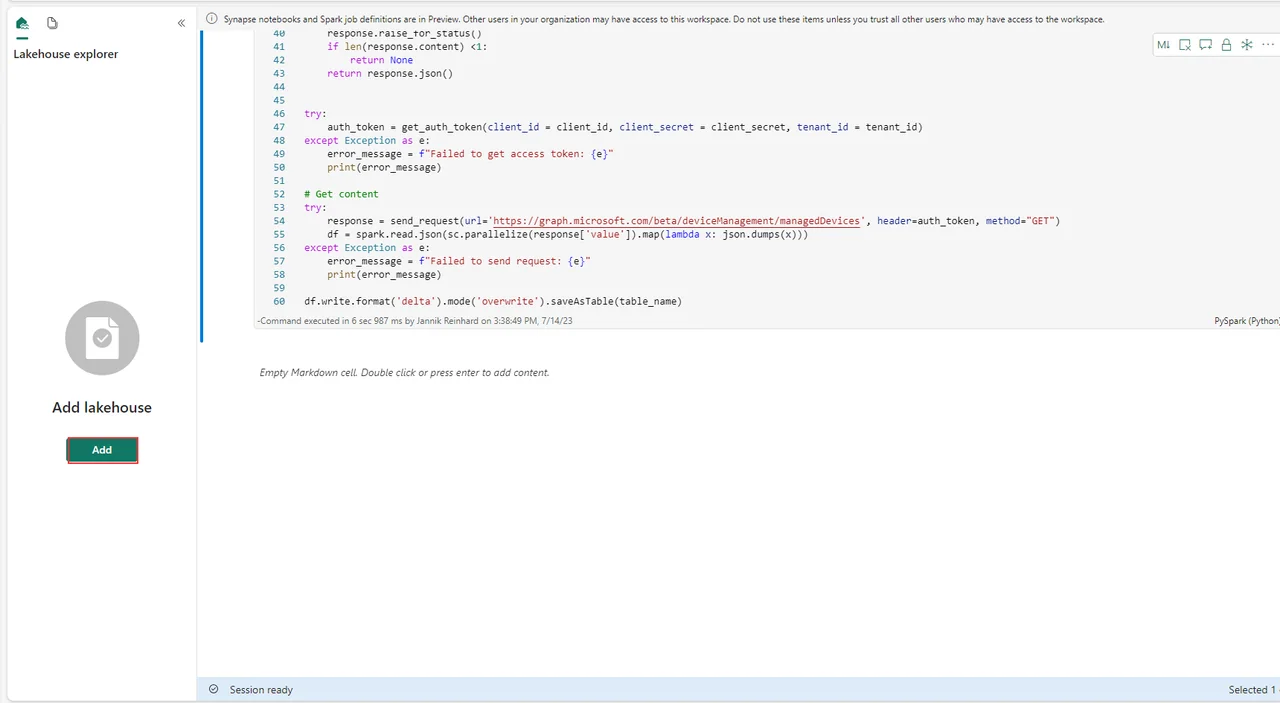Click the saveAsTable code line 60
Viewport: 1280px width, 703px height.
(493, 301)
